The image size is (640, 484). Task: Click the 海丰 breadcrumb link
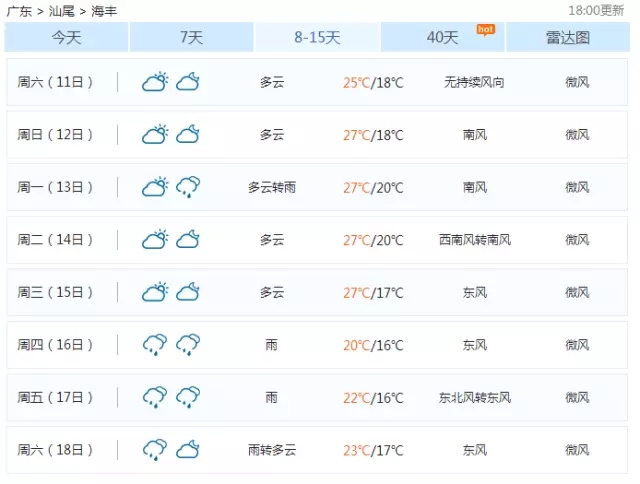103,10
